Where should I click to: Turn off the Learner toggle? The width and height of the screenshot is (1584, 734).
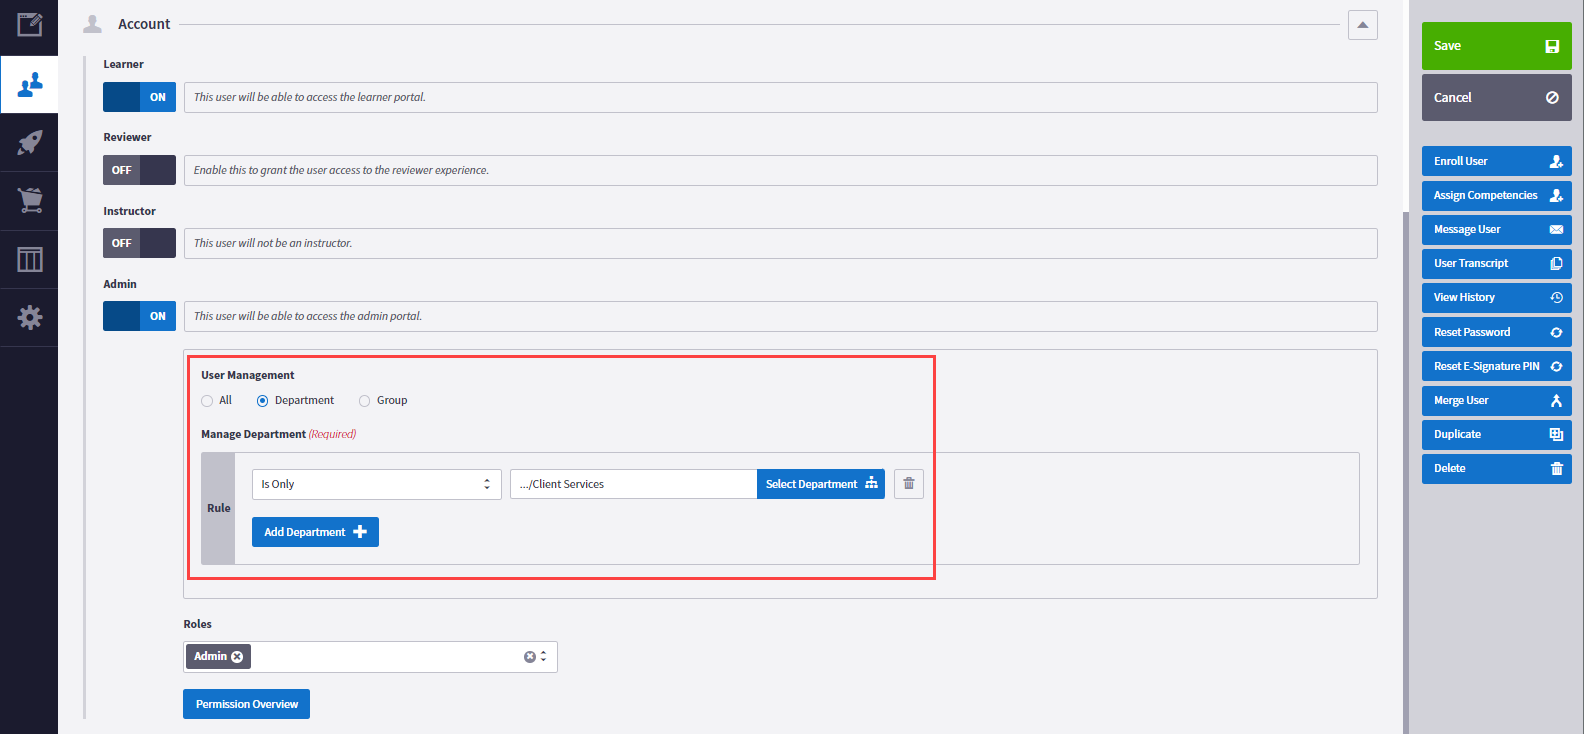(x=139, y=97)
